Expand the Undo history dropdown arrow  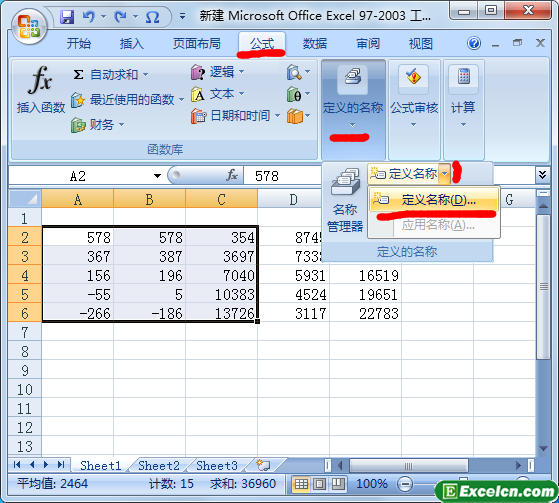coord(103,16)
